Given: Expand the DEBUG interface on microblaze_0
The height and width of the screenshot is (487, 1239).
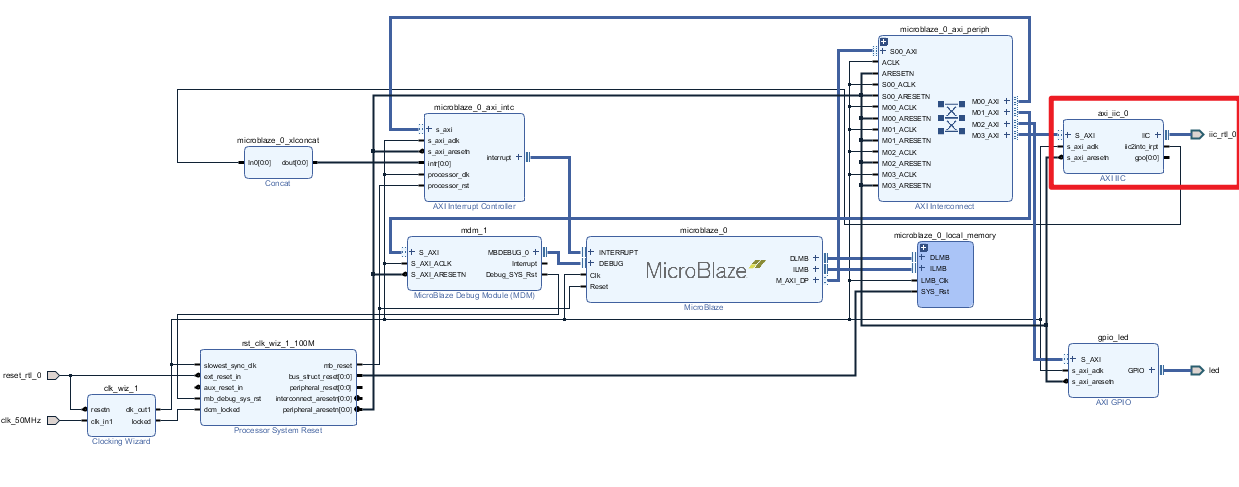Looking at the screenshot, I should [592, 263].
